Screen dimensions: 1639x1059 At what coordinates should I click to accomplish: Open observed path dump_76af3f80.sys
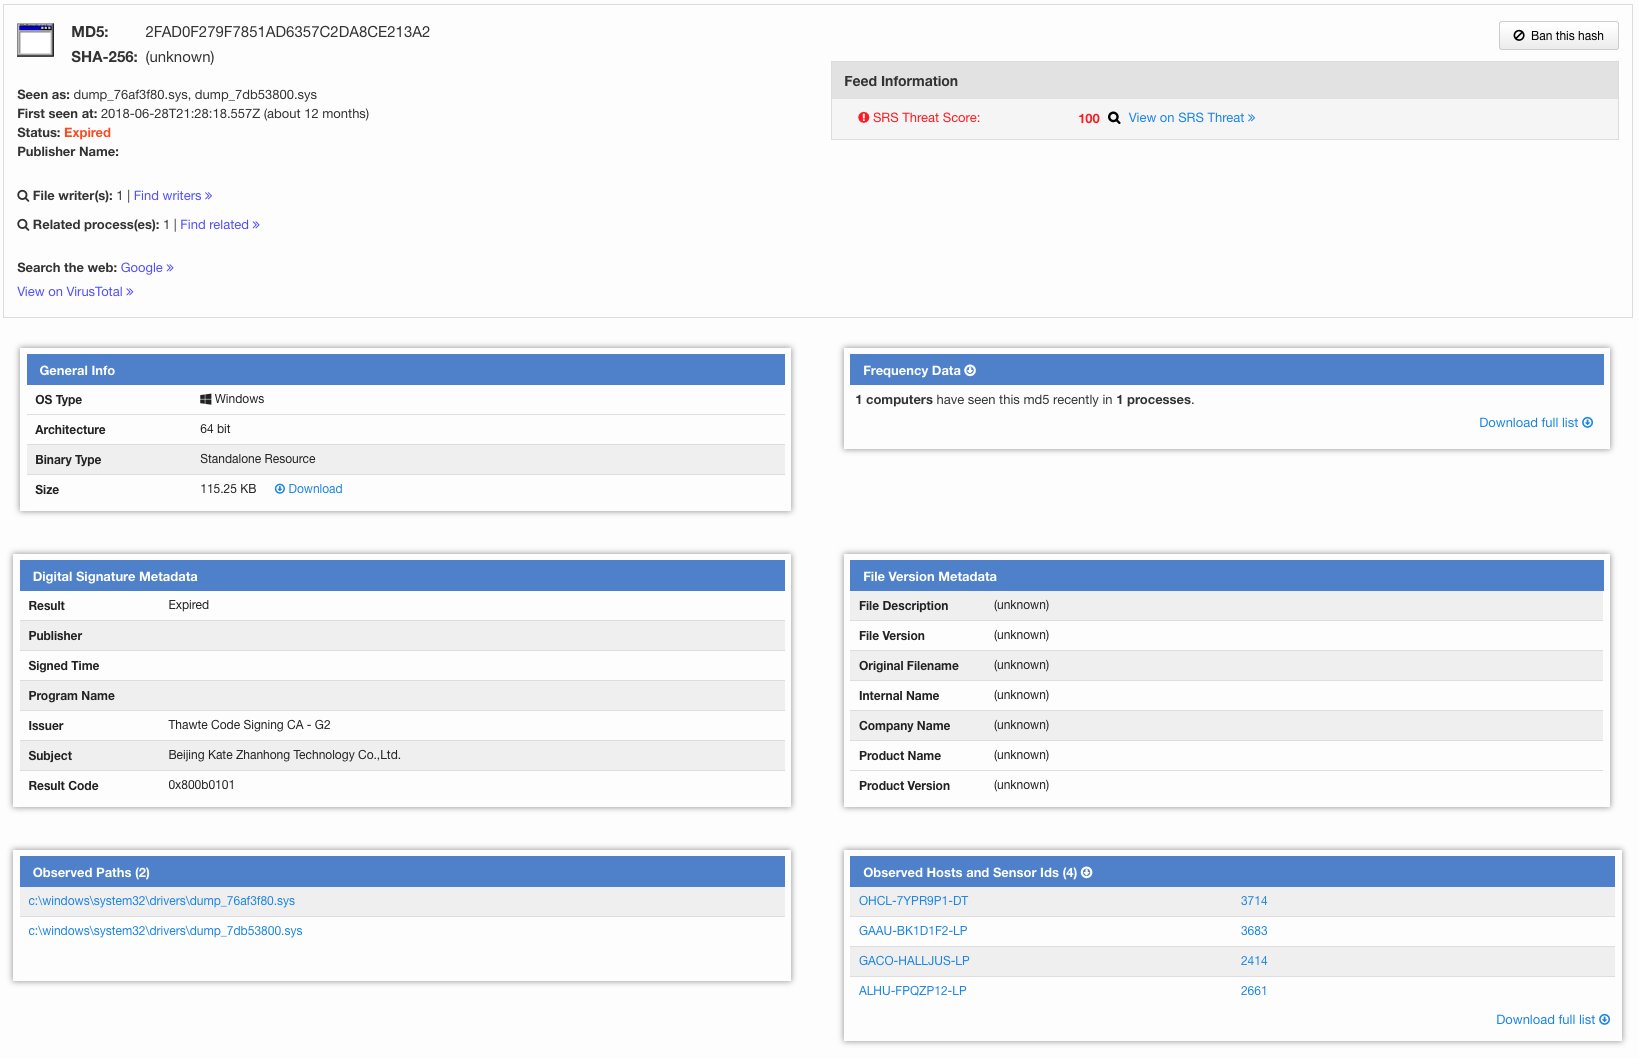pyautogui.click(x=162, y=901)
